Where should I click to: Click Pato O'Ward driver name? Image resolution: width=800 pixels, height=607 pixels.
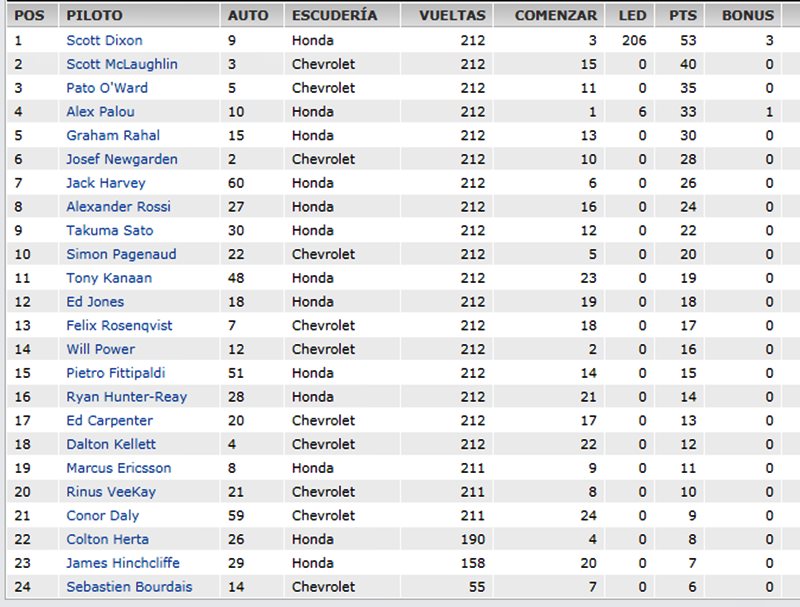point(107,88)
